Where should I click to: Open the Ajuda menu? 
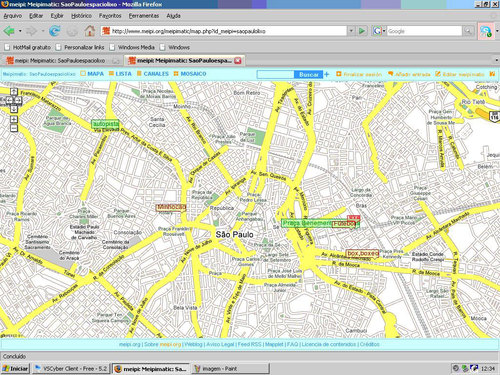point(173,16)
